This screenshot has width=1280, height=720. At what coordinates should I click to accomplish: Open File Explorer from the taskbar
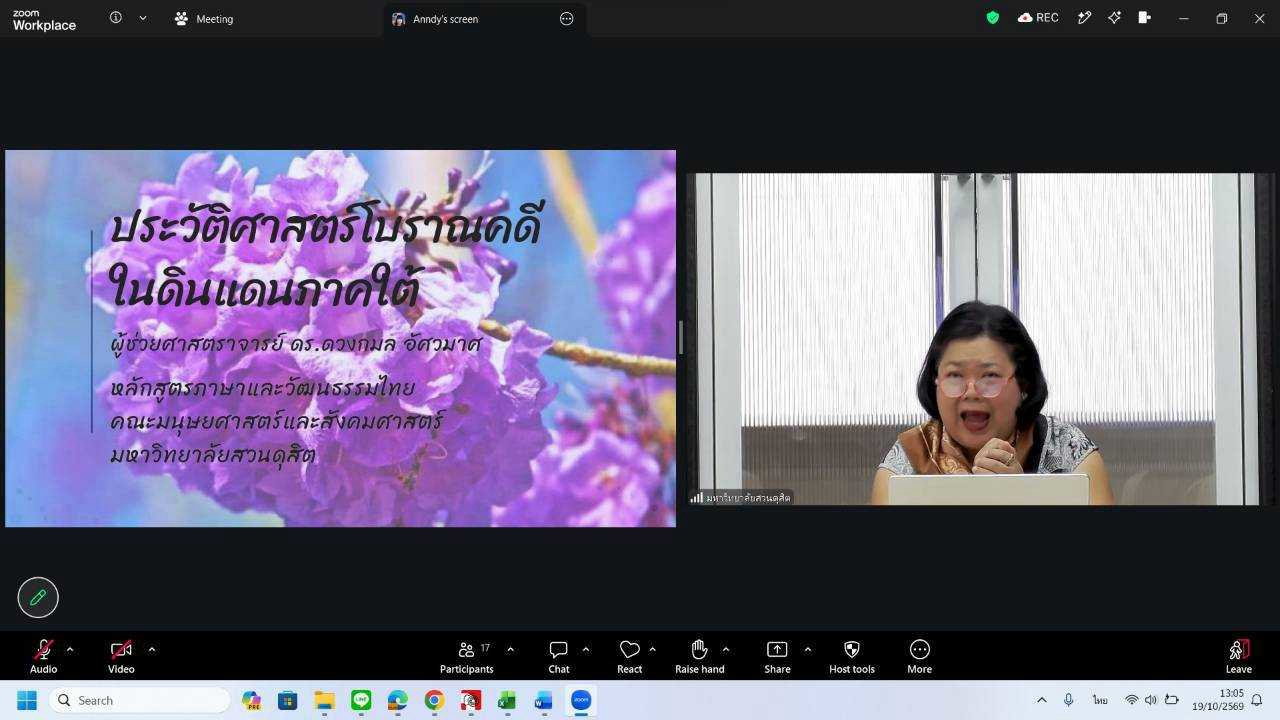[324, 700]
